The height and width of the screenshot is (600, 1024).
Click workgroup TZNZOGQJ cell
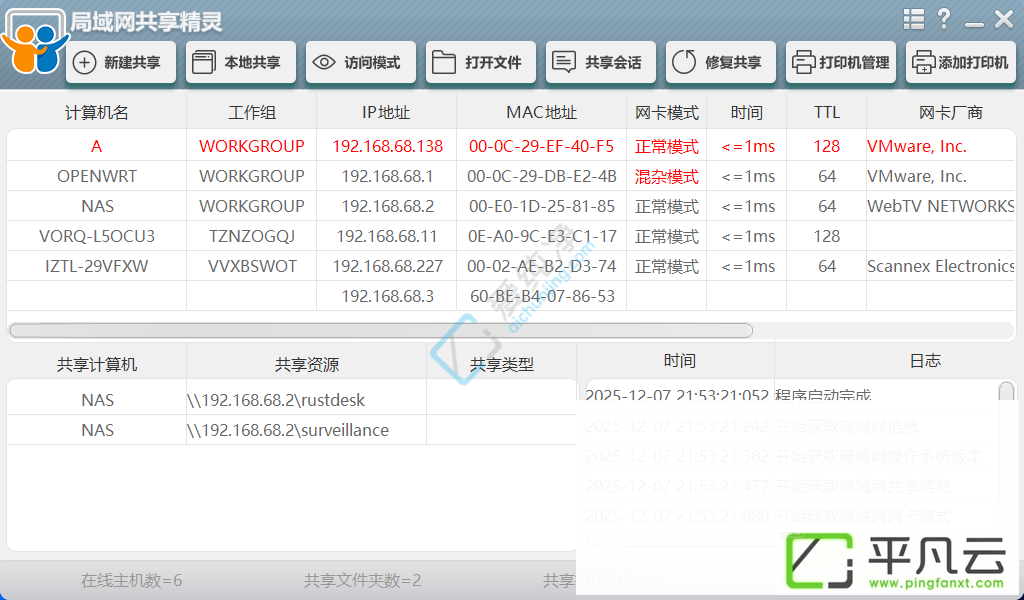[251, 236]
